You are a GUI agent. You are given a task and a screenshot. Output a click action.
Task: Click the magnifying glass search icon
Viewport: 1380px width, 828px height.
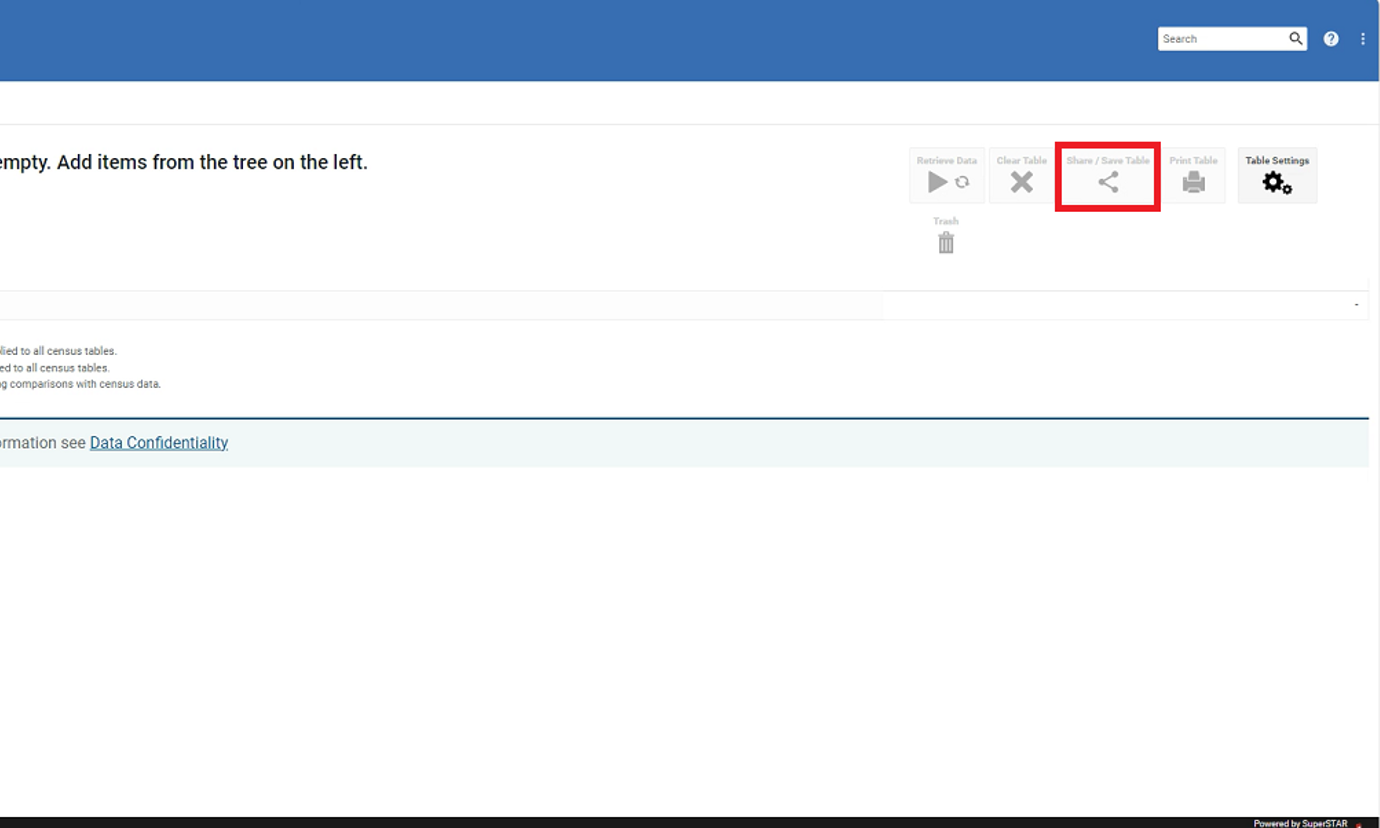coord(1296,39)
